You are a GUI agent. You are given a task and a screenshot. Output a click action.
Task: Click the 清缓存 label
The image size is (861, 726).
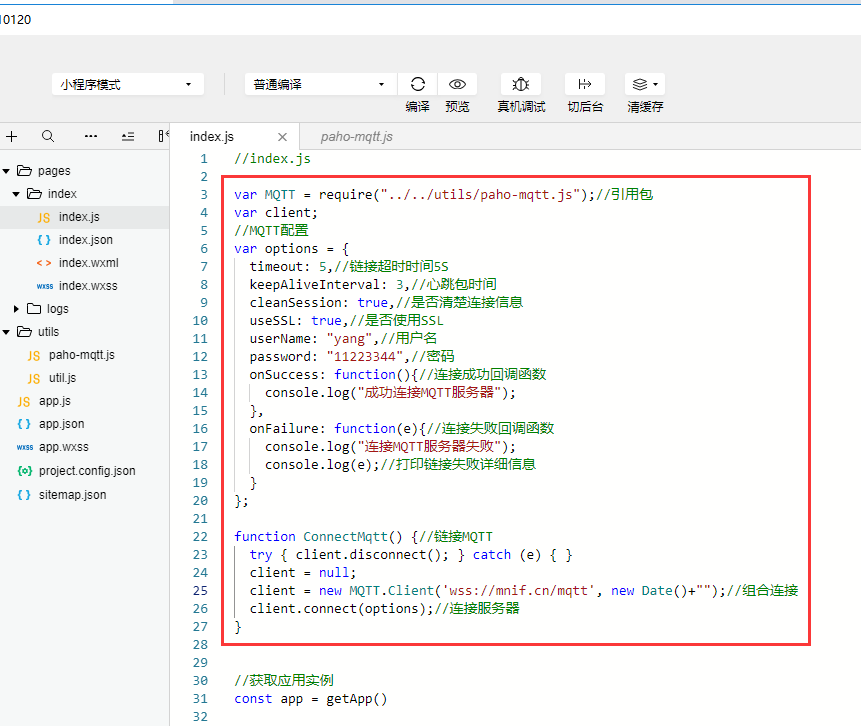click(645, 107)
